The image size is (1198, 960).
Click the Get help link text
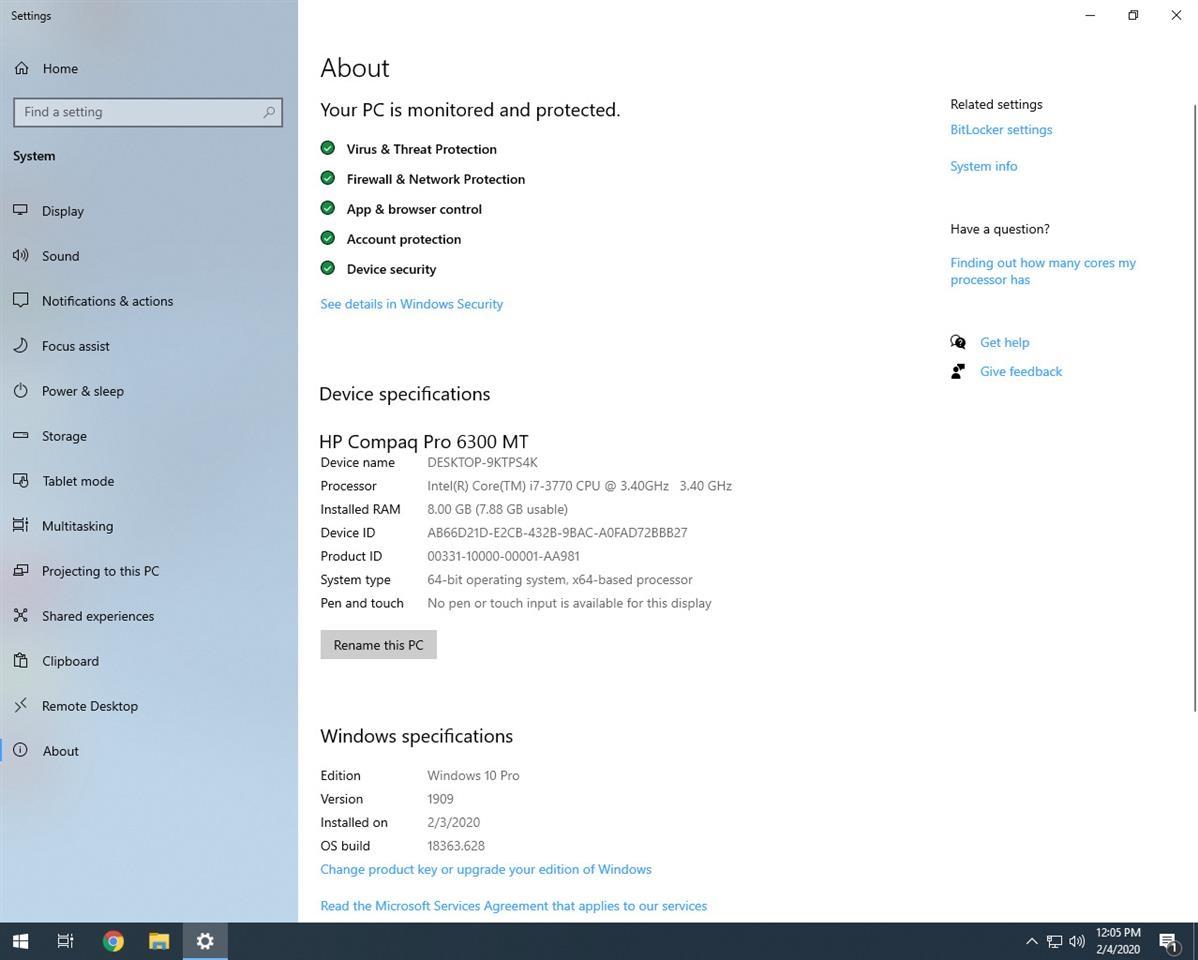pyautogui.click(x=1005, y=342)
